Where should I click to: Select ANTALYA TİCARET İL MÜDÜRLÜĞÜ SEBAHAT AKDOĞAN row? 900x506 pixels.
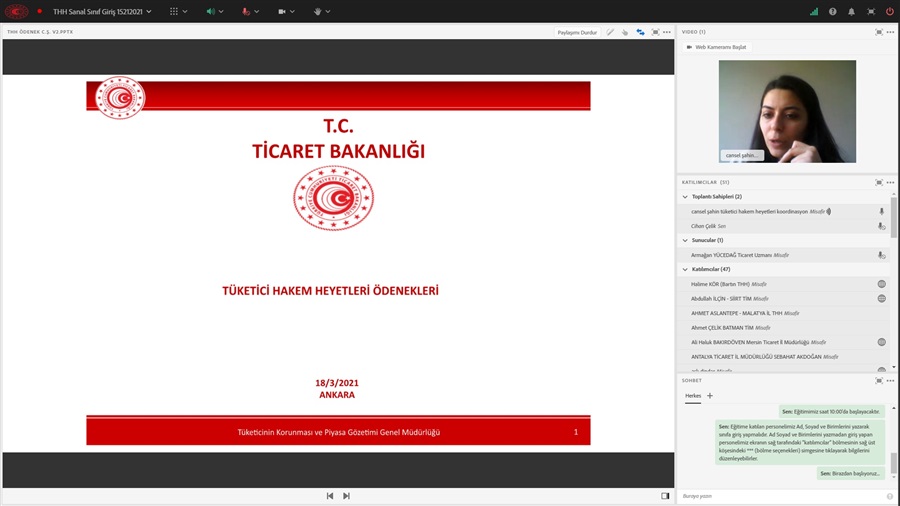[785, 357]
